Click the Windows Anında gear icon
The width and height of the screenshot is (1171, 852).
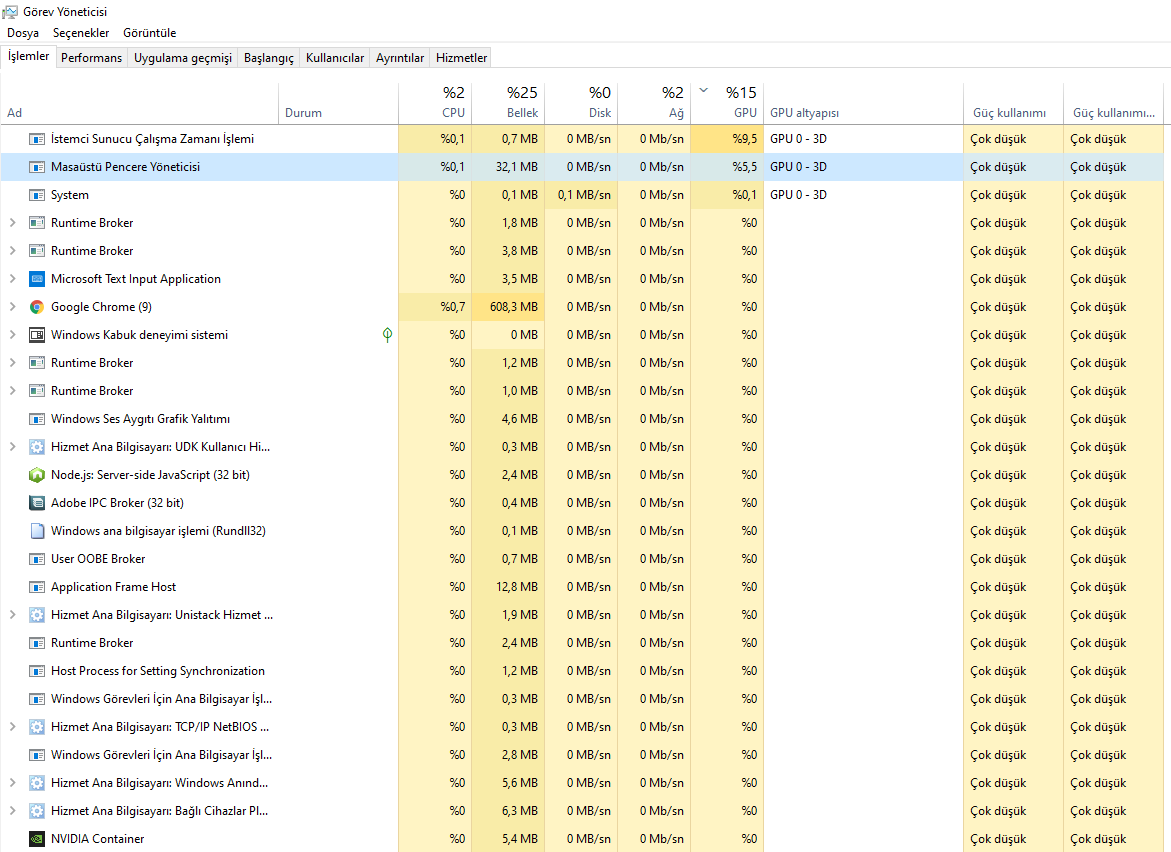pos(37,783)
